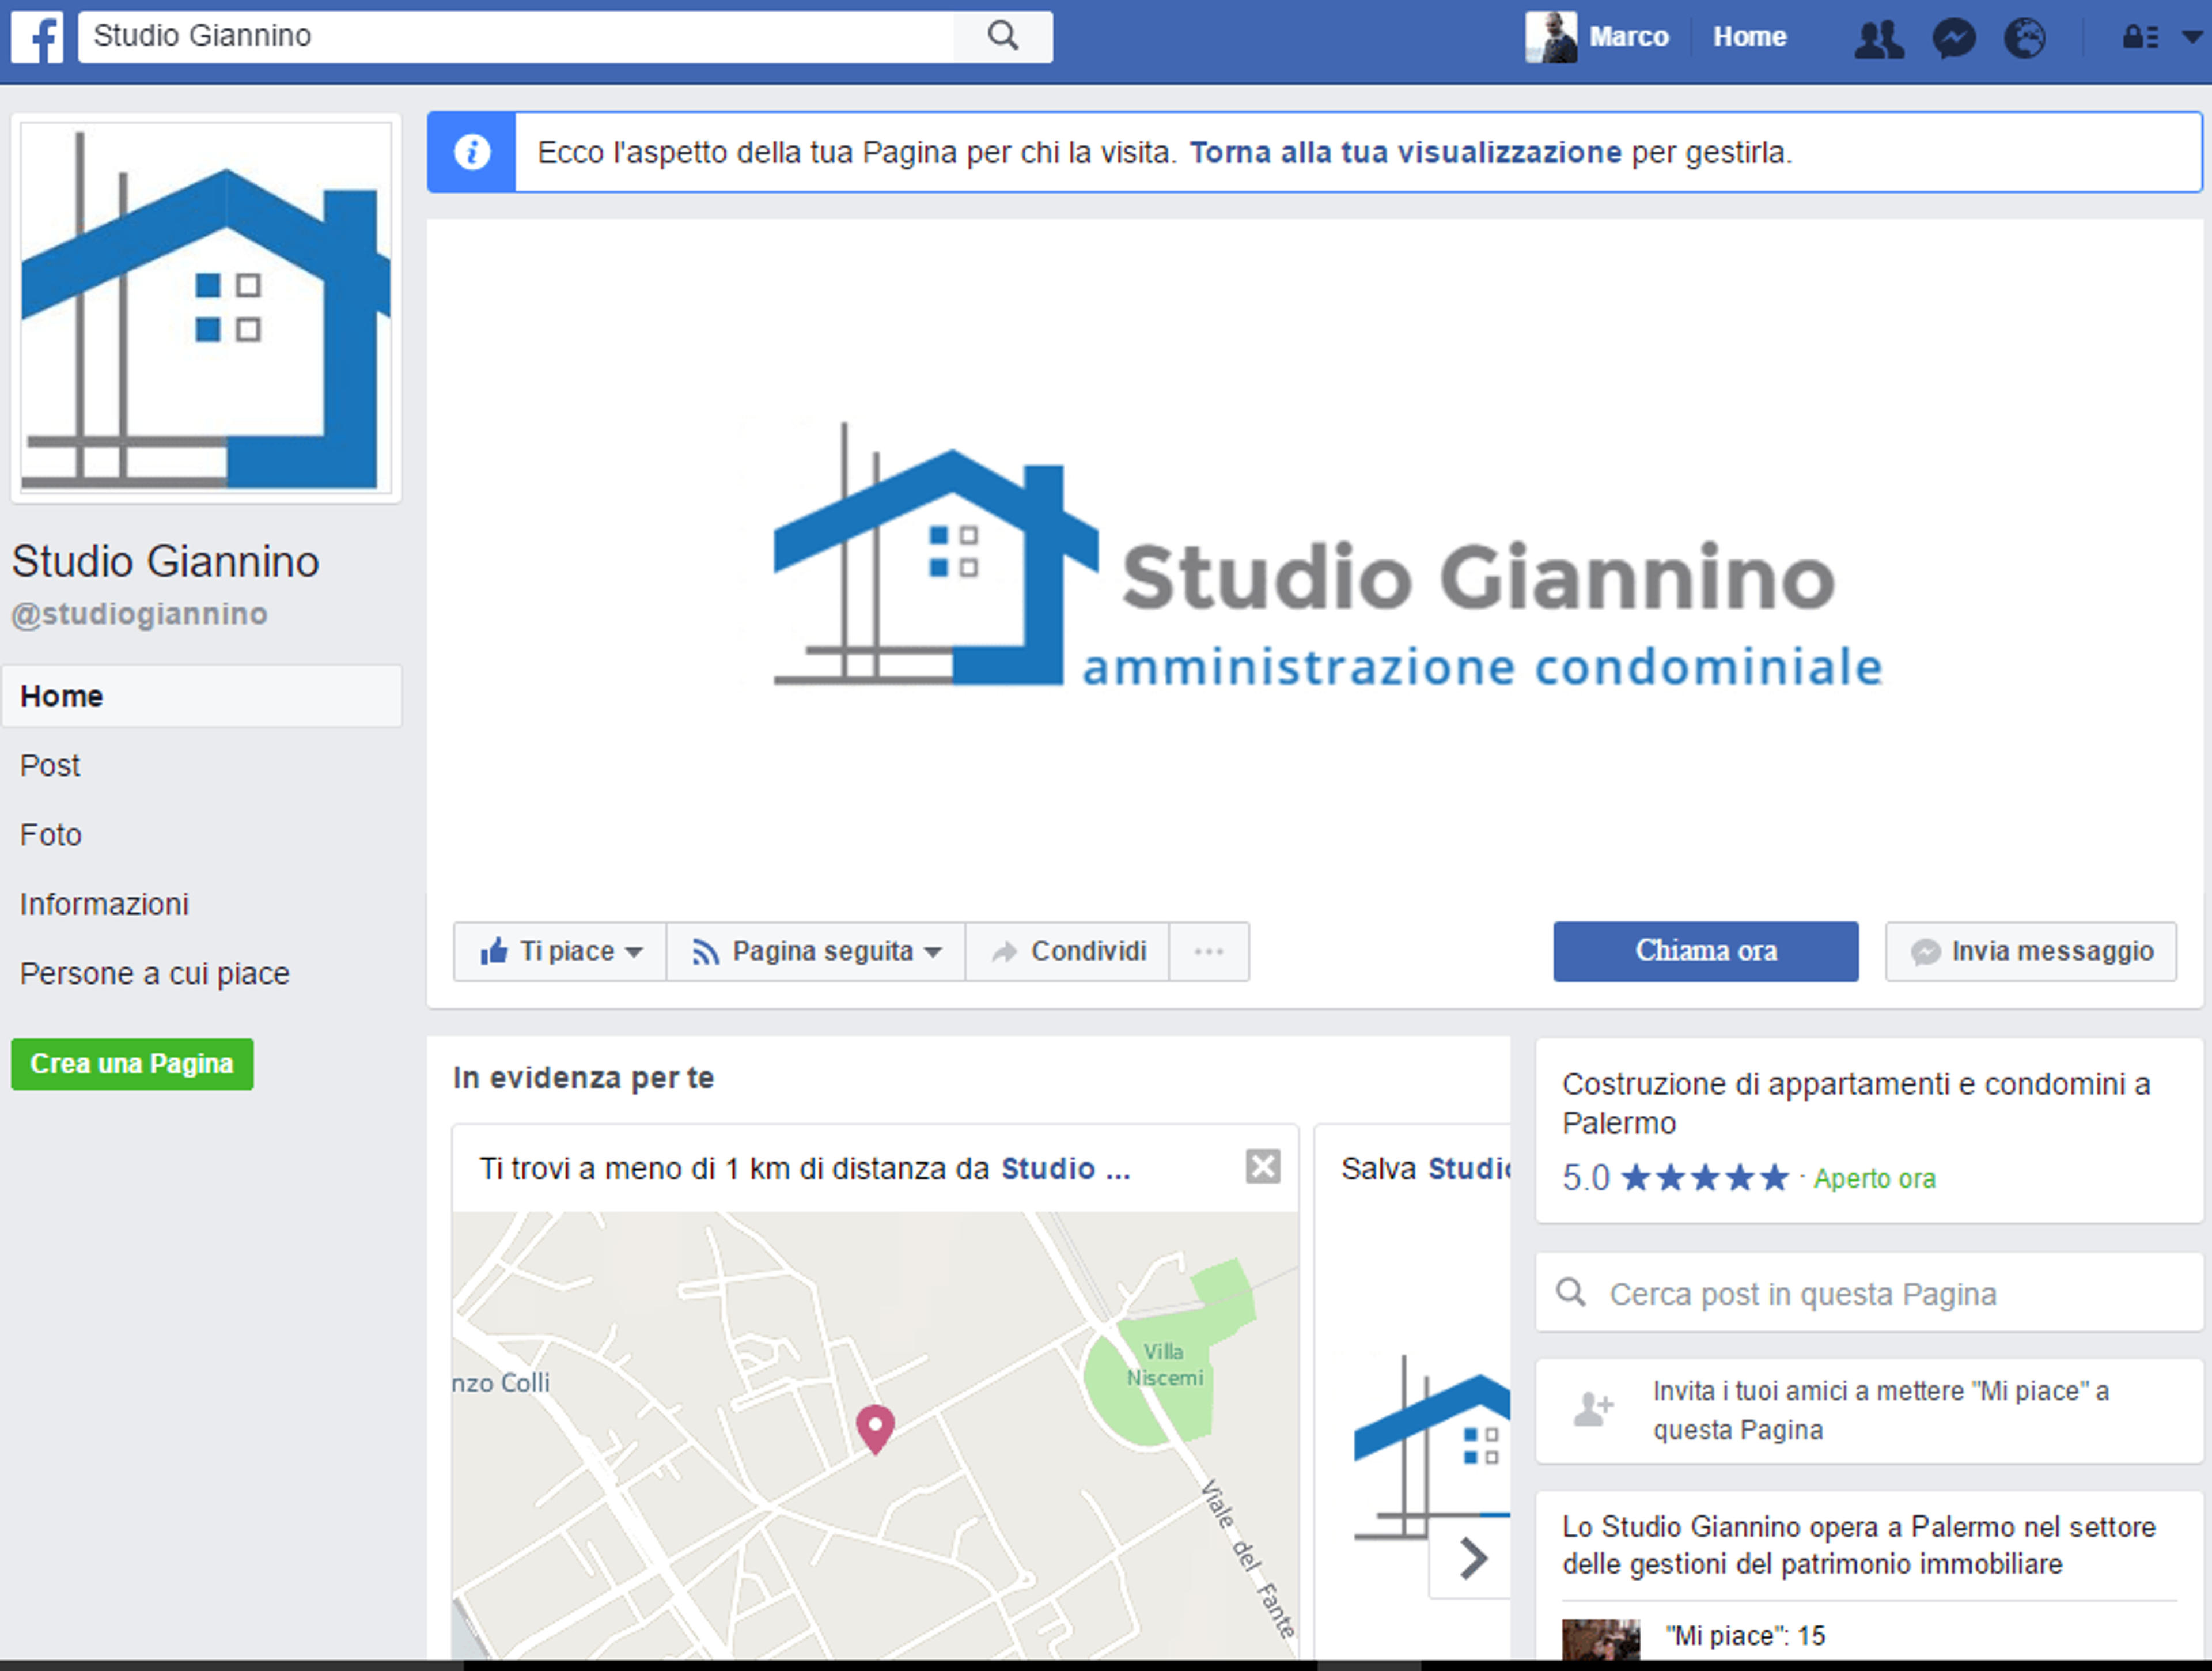Open the Ti piace dropdown
Image resolution: width=2212 pixels, height=1671 pixels.
pos(560,951)
